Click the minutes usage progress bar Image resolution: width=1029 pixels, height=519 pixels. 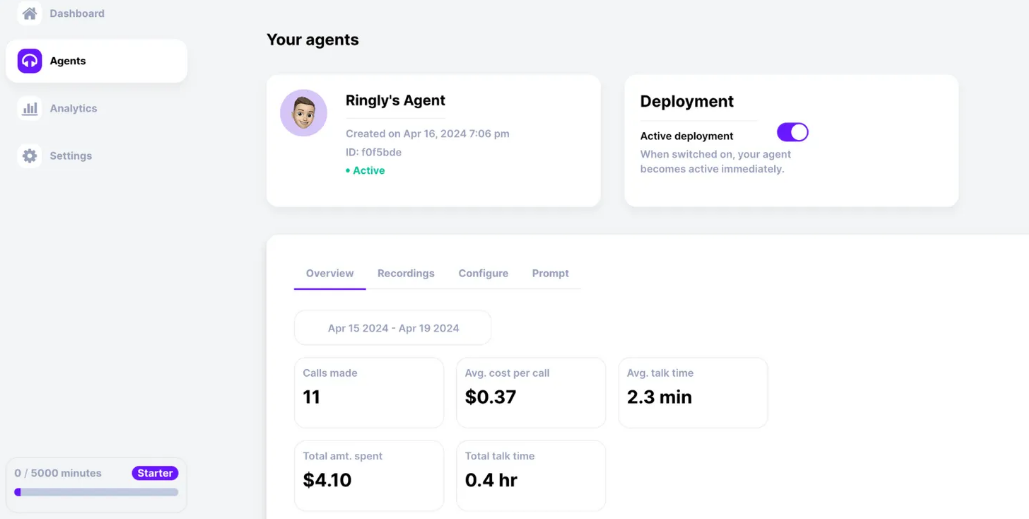tap(96, 492)
